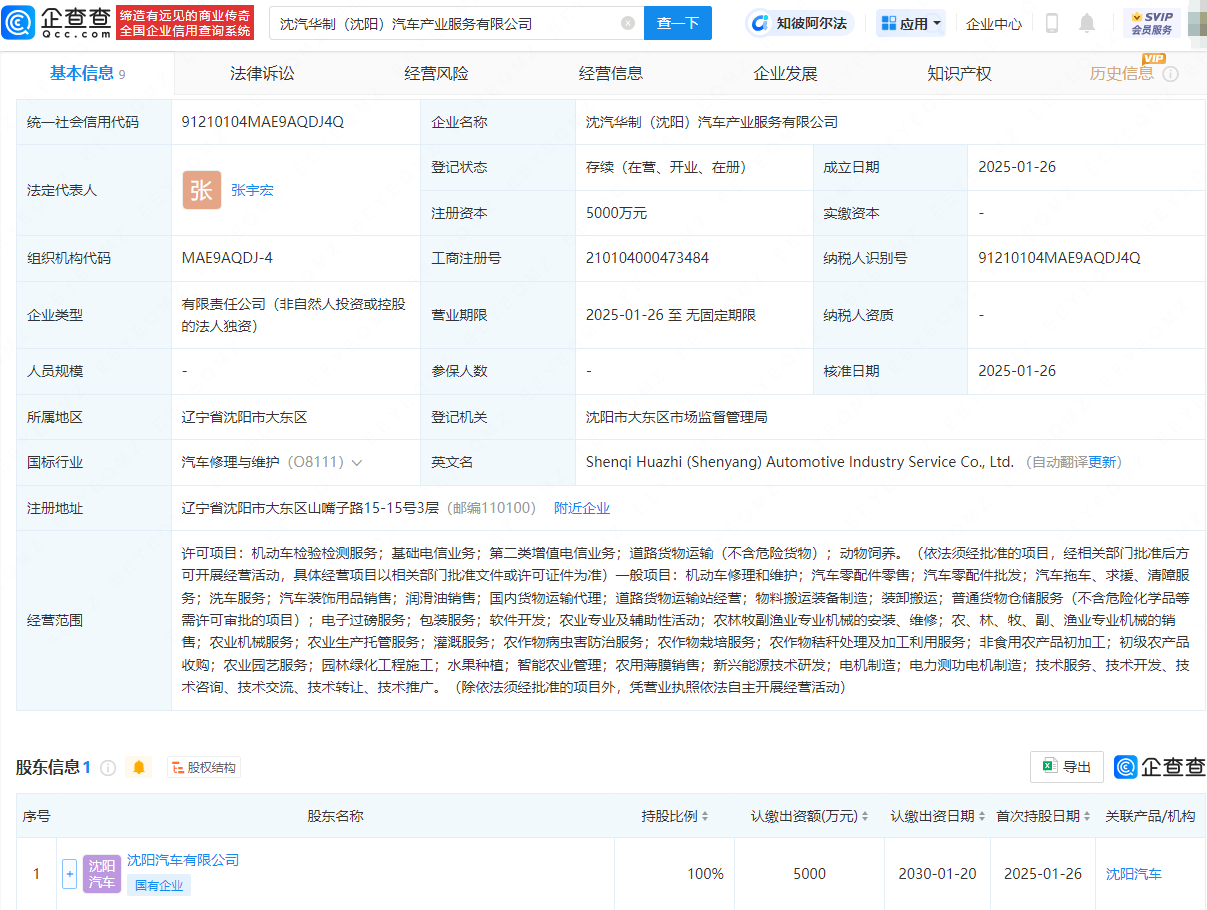Click organization code MAE9AQDJ-4

[227, 258]
